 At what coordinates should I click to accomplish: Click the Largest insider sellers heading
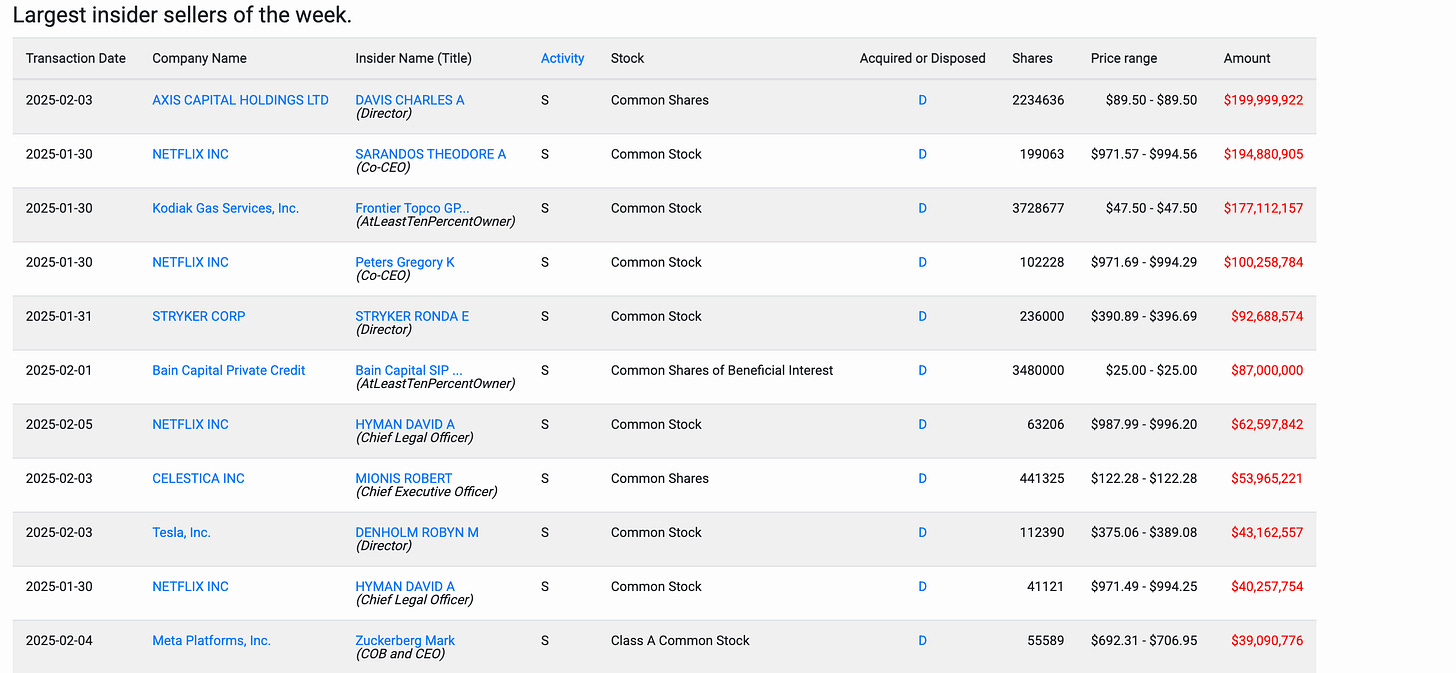[x=182, y=15]
